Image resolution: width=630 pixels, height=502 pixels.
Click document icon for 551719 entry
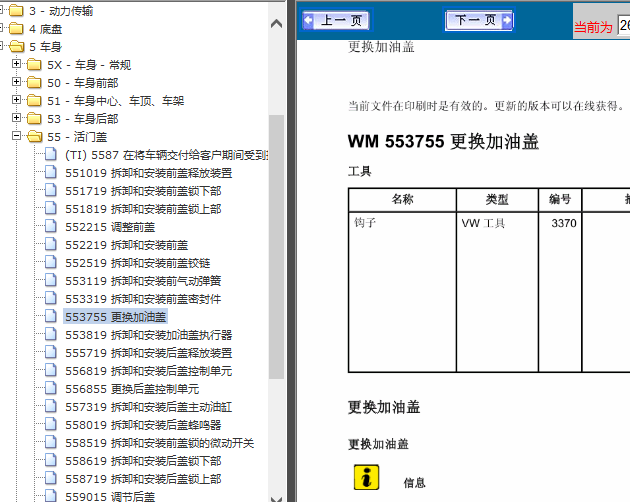pyautogui.click(x=51, y=190)
